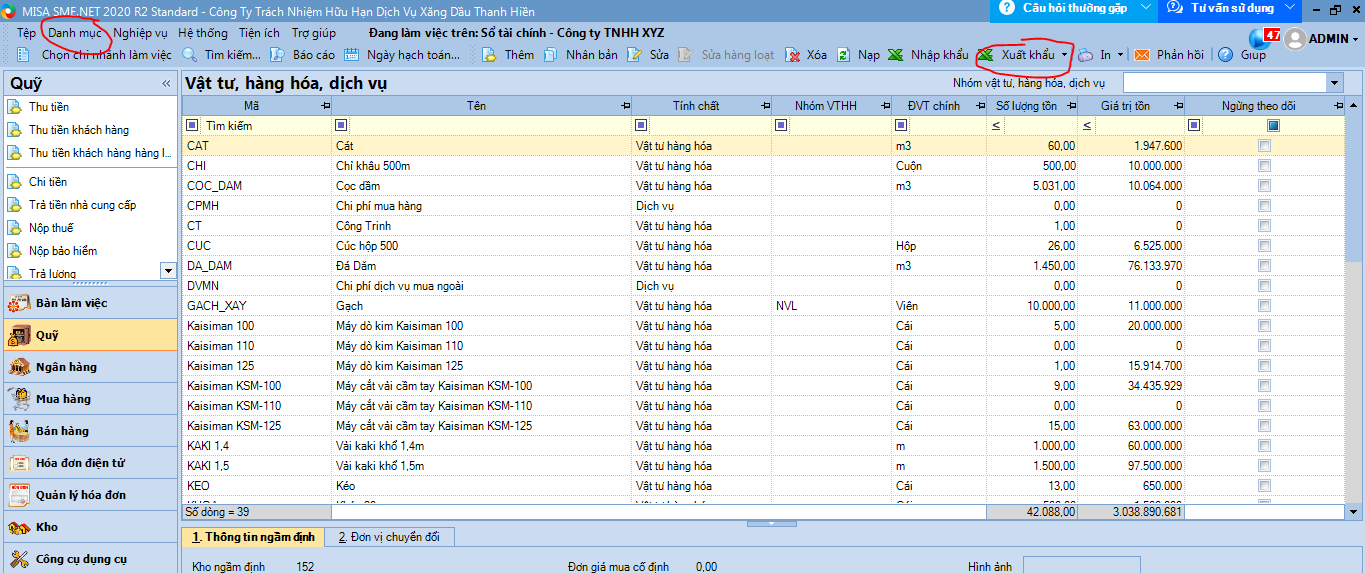Switch to the Thông tin ngầm định tab
1365x573 pixels.
254,537
